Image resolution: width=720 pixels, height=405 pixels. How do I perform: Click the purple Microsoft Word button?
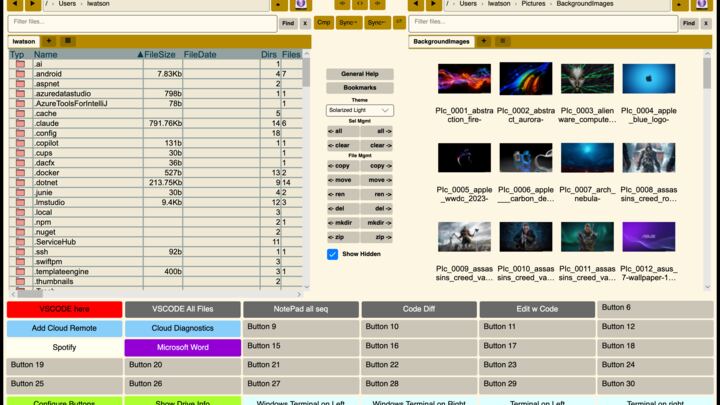[183, 348]
